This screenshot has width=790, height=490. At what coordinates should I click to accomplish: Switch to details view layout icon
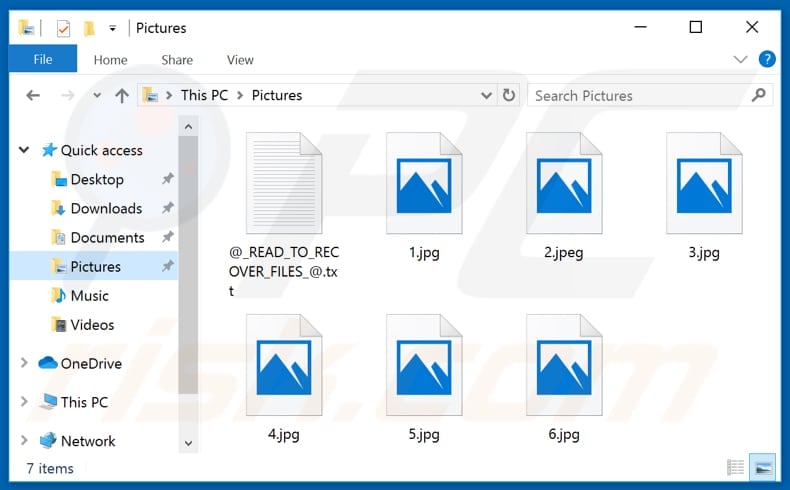(x=736, y=467)
